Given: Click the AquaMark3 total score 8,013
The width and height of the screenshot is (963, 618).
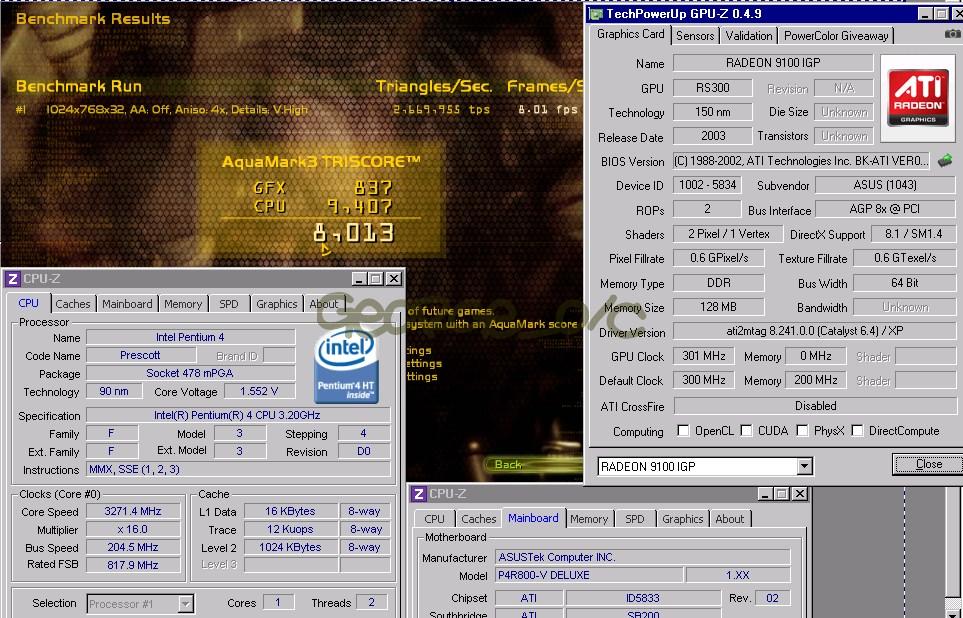Looking at the screenshot, I should tap(353, 233).
